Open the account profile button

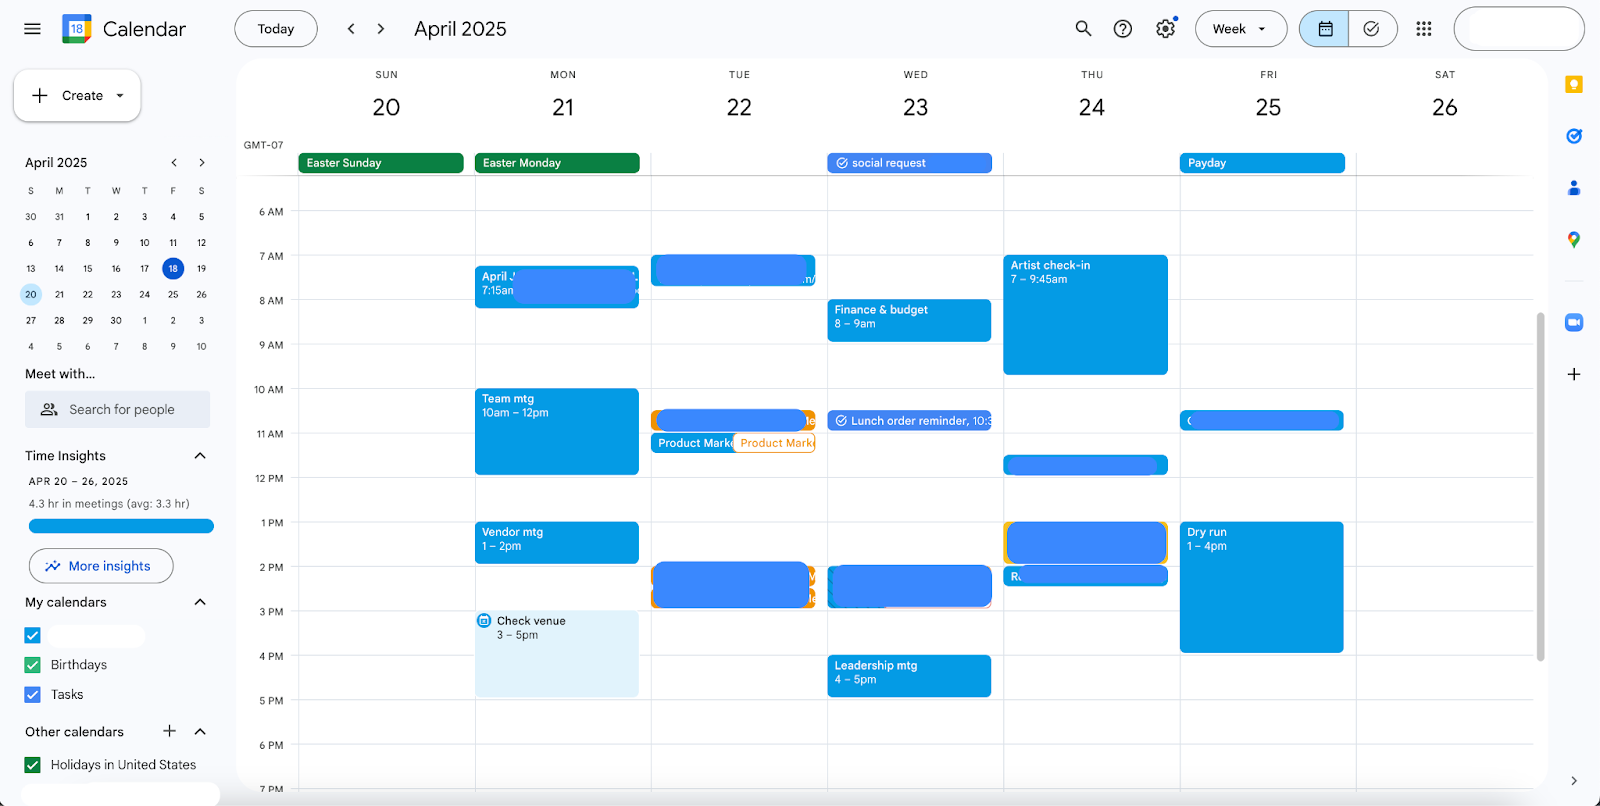(1519, 29)
